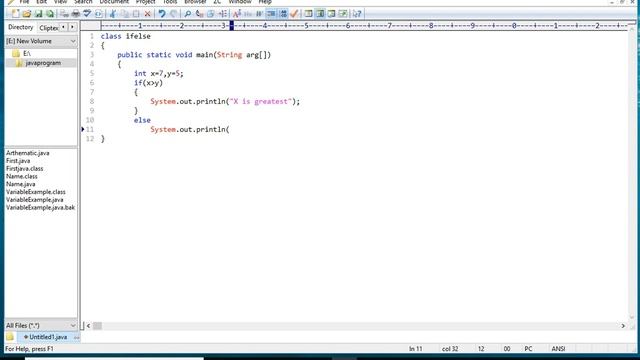Select First.java in file list
This screenshot has width=640, height=360.
coord(18,161)
